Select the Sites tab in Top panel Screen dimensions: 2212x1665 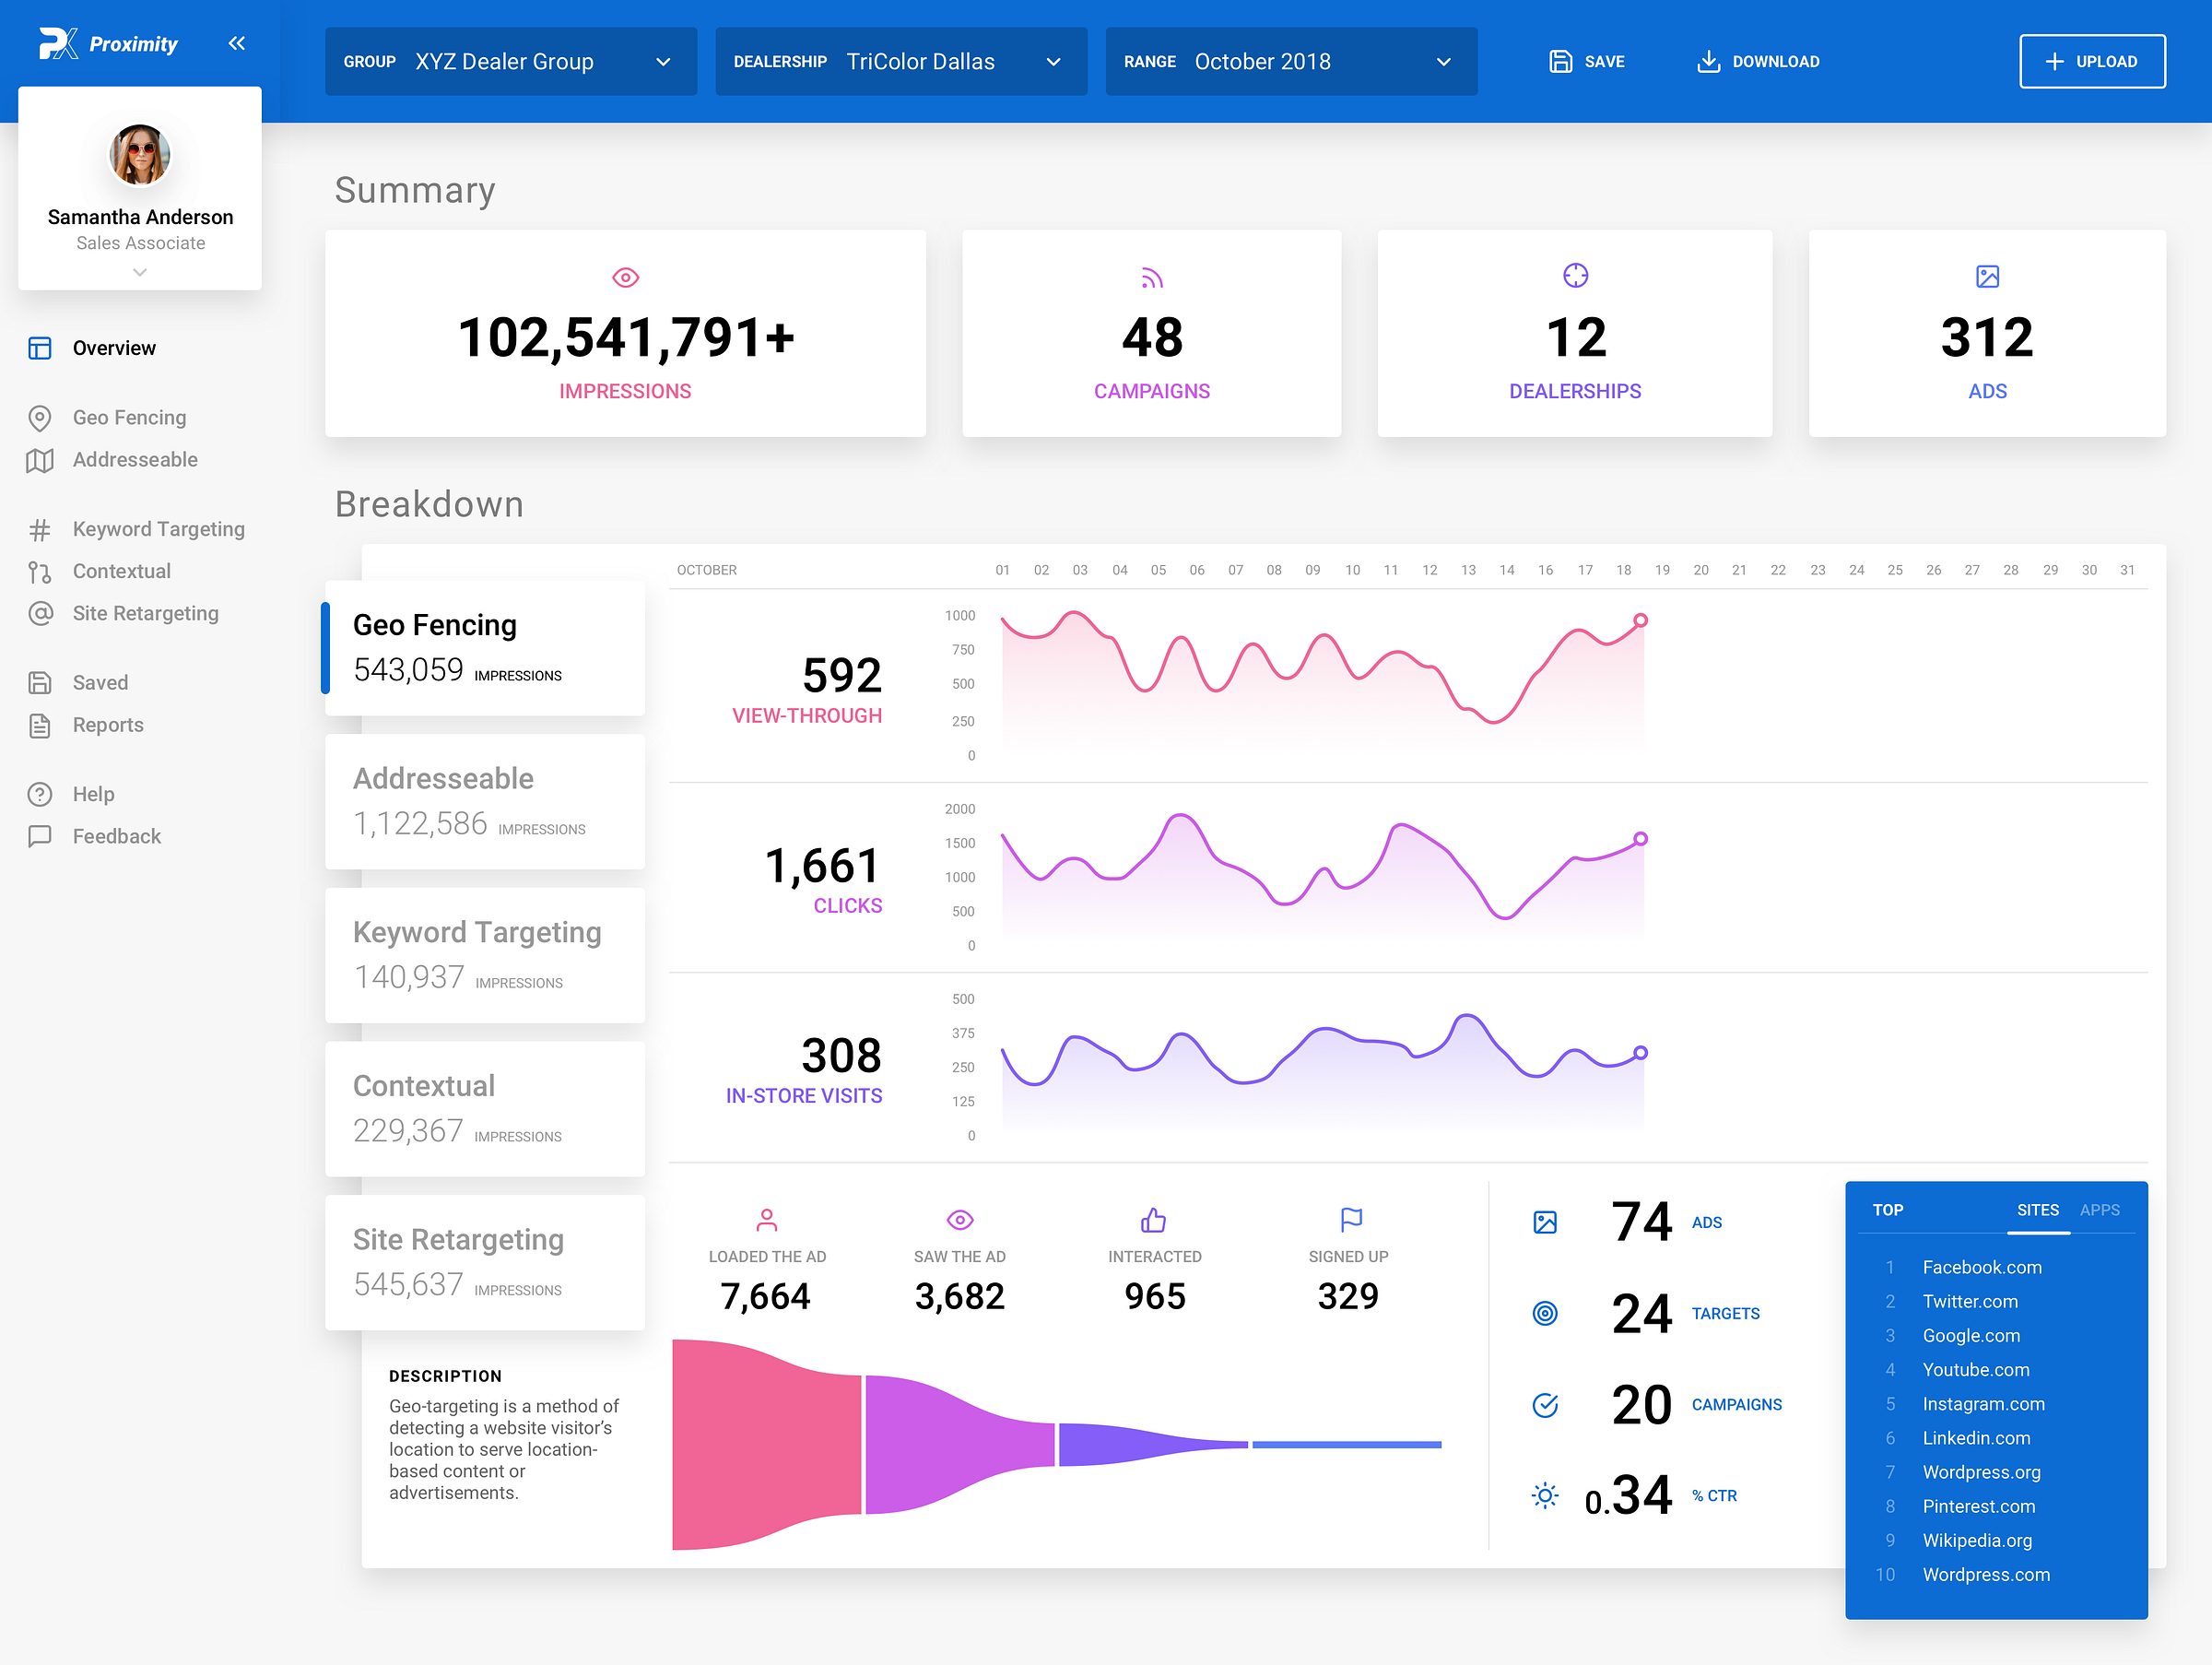[x=2037, y=1210]
